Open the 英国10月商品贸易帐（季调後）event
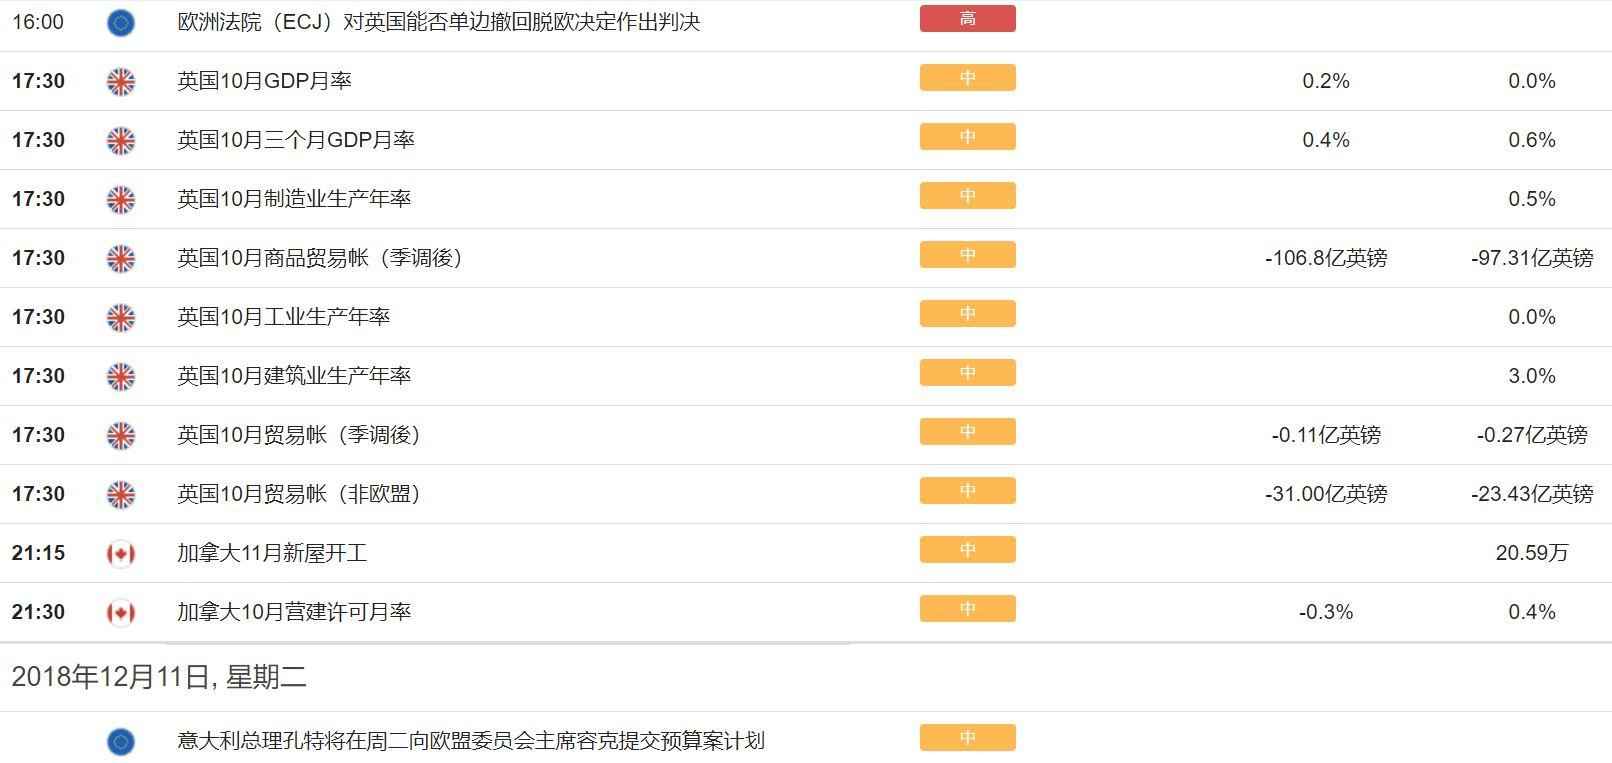 320,258
